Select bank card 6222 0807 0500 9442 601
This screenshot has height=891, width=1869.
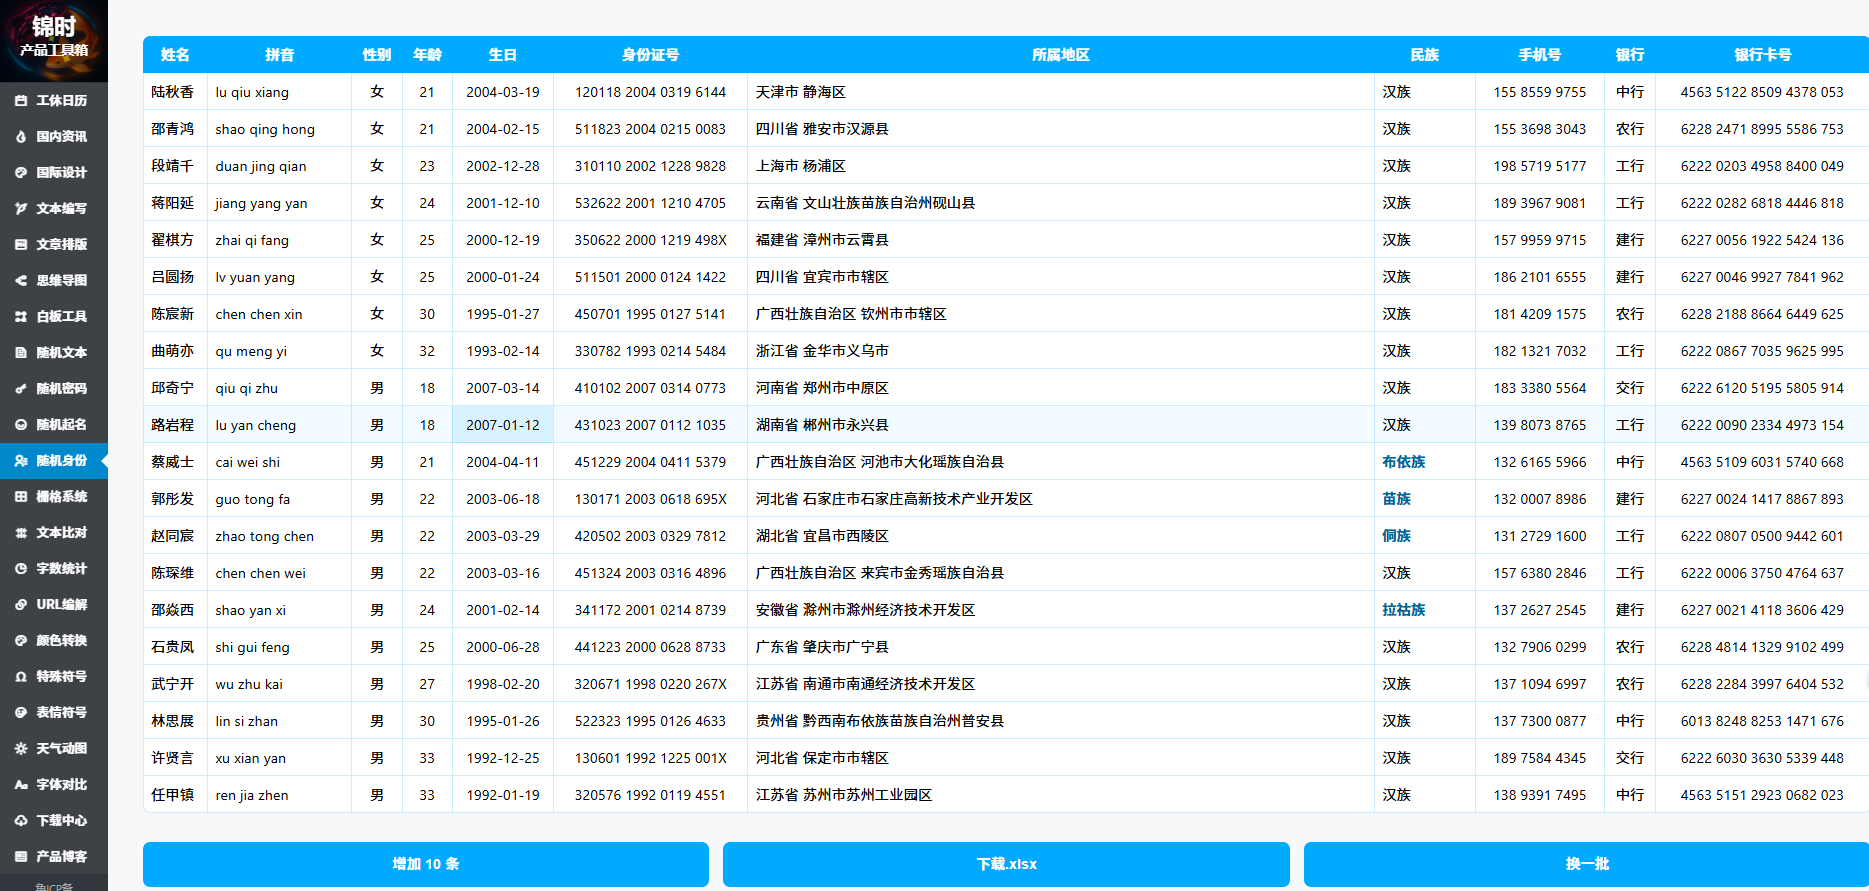(x=1762, y=536)
